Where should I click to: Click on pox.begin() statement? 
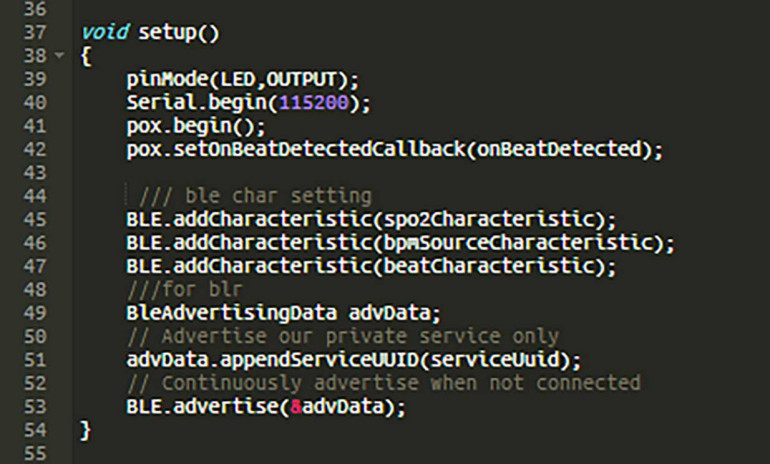[x=195, y=127]
